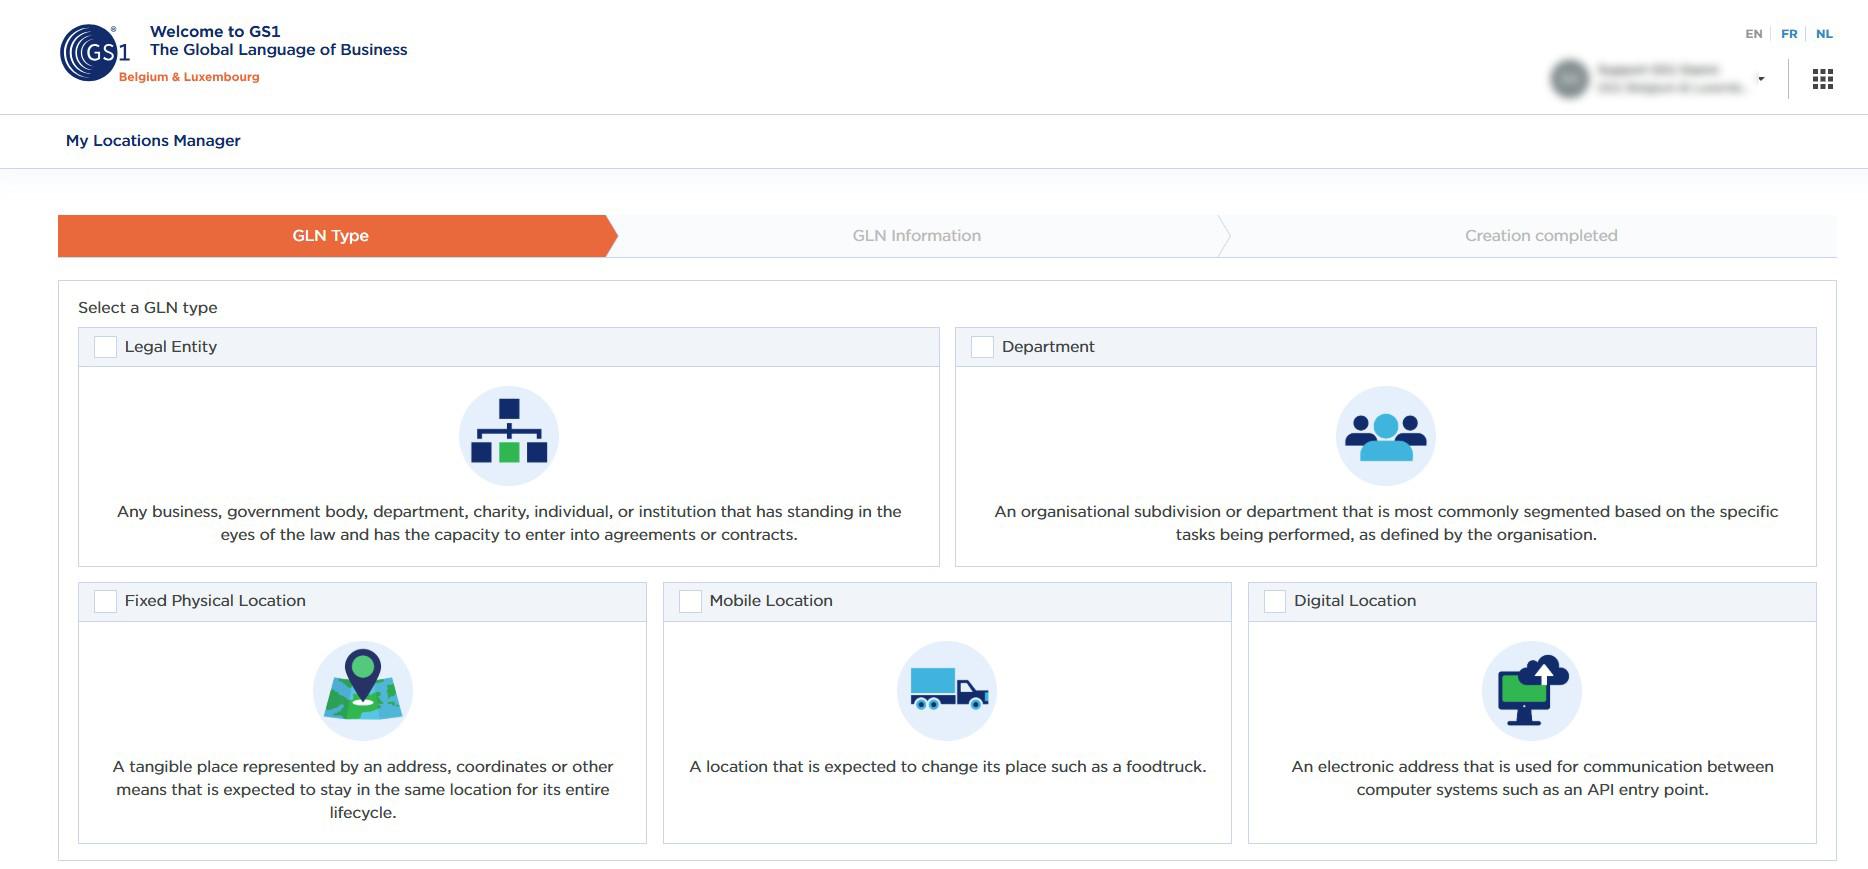Image resolution: width=1868 pixels, height=869 pixels.
Task: Open the GLN Information step
Action: coord(916,236)
